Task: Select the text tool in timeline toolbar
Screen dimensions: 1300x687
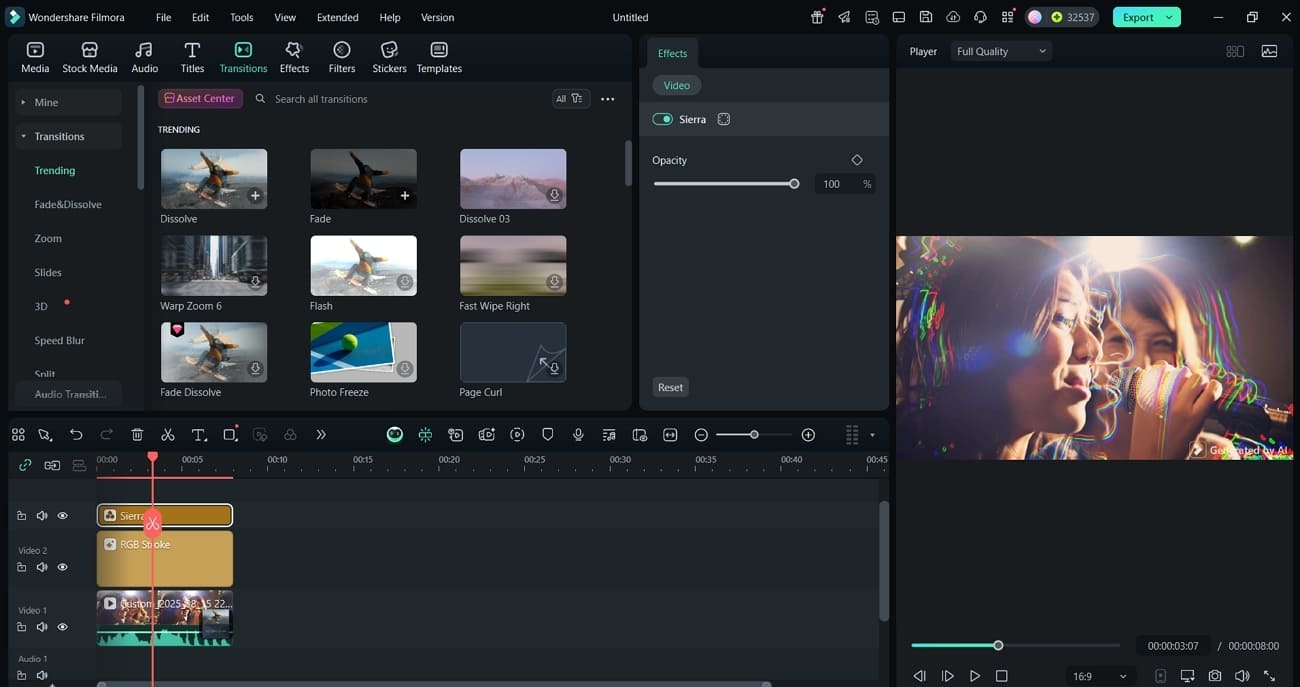Action: (x=198, y=435)
